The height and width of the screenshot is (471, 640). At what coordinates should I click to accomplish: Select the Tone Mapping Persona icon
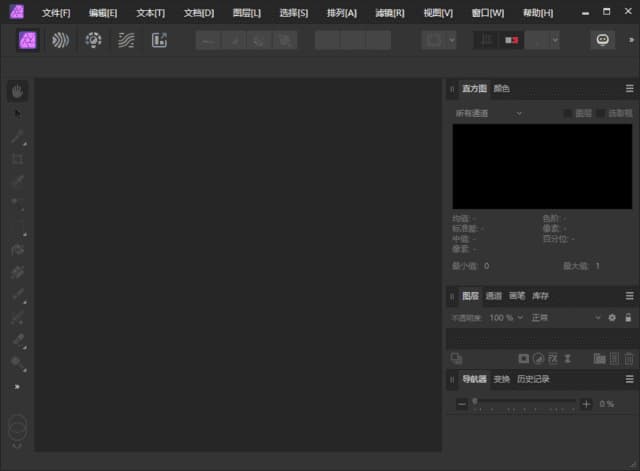pos(126,40)
